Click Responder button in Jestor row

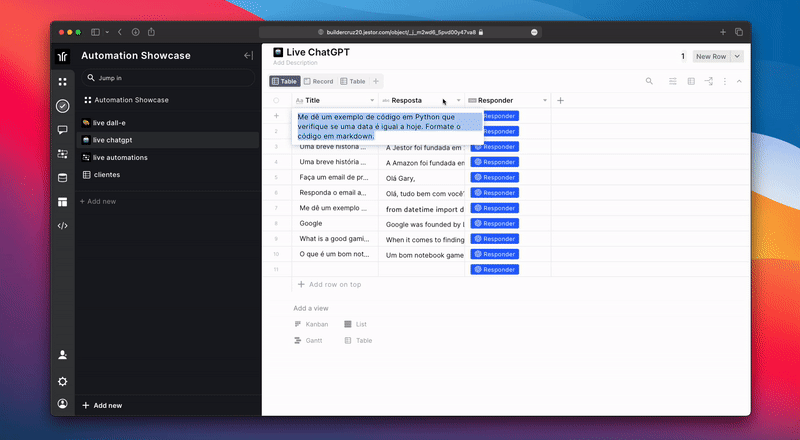coord(494,146)
